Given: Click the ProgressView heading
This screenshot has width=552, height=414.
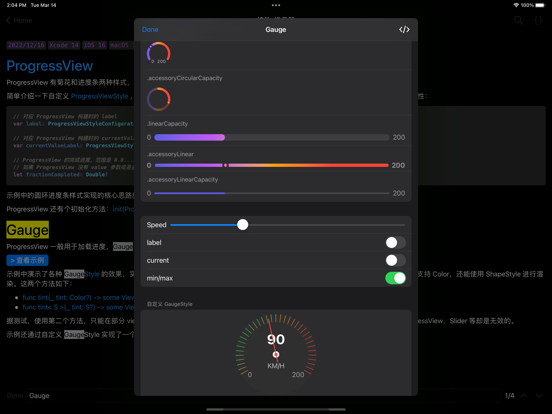Looking at the screenshot, I should pos(50,66).
